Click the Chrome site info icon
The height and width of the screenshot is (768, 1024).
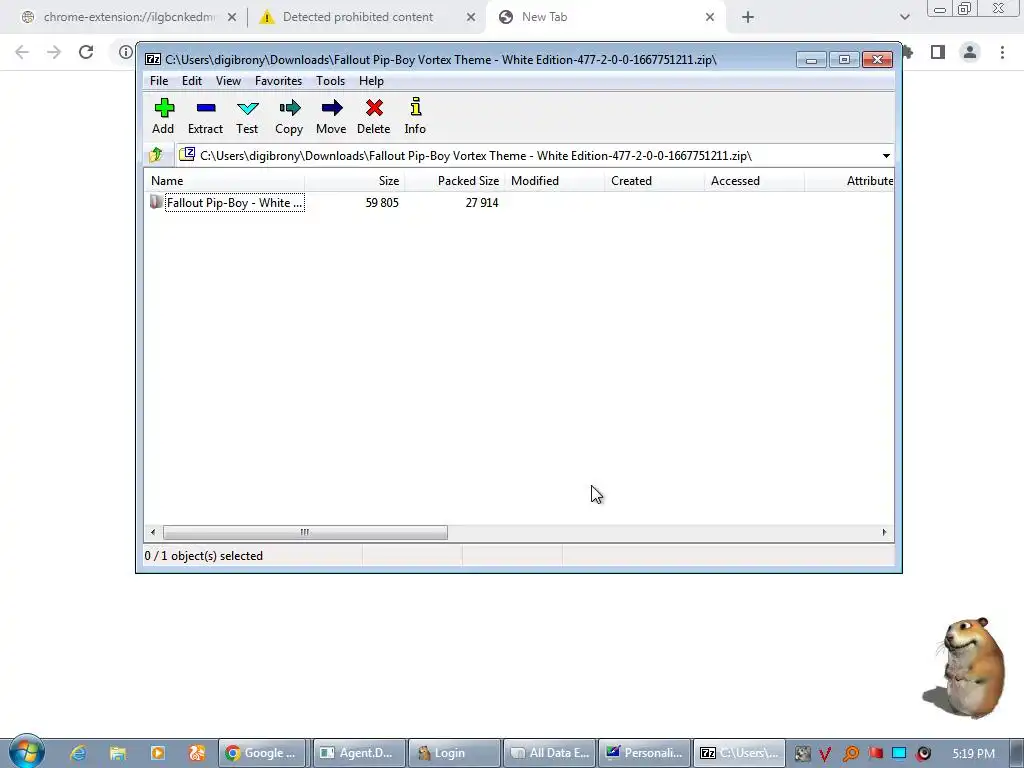coord(125,52)
